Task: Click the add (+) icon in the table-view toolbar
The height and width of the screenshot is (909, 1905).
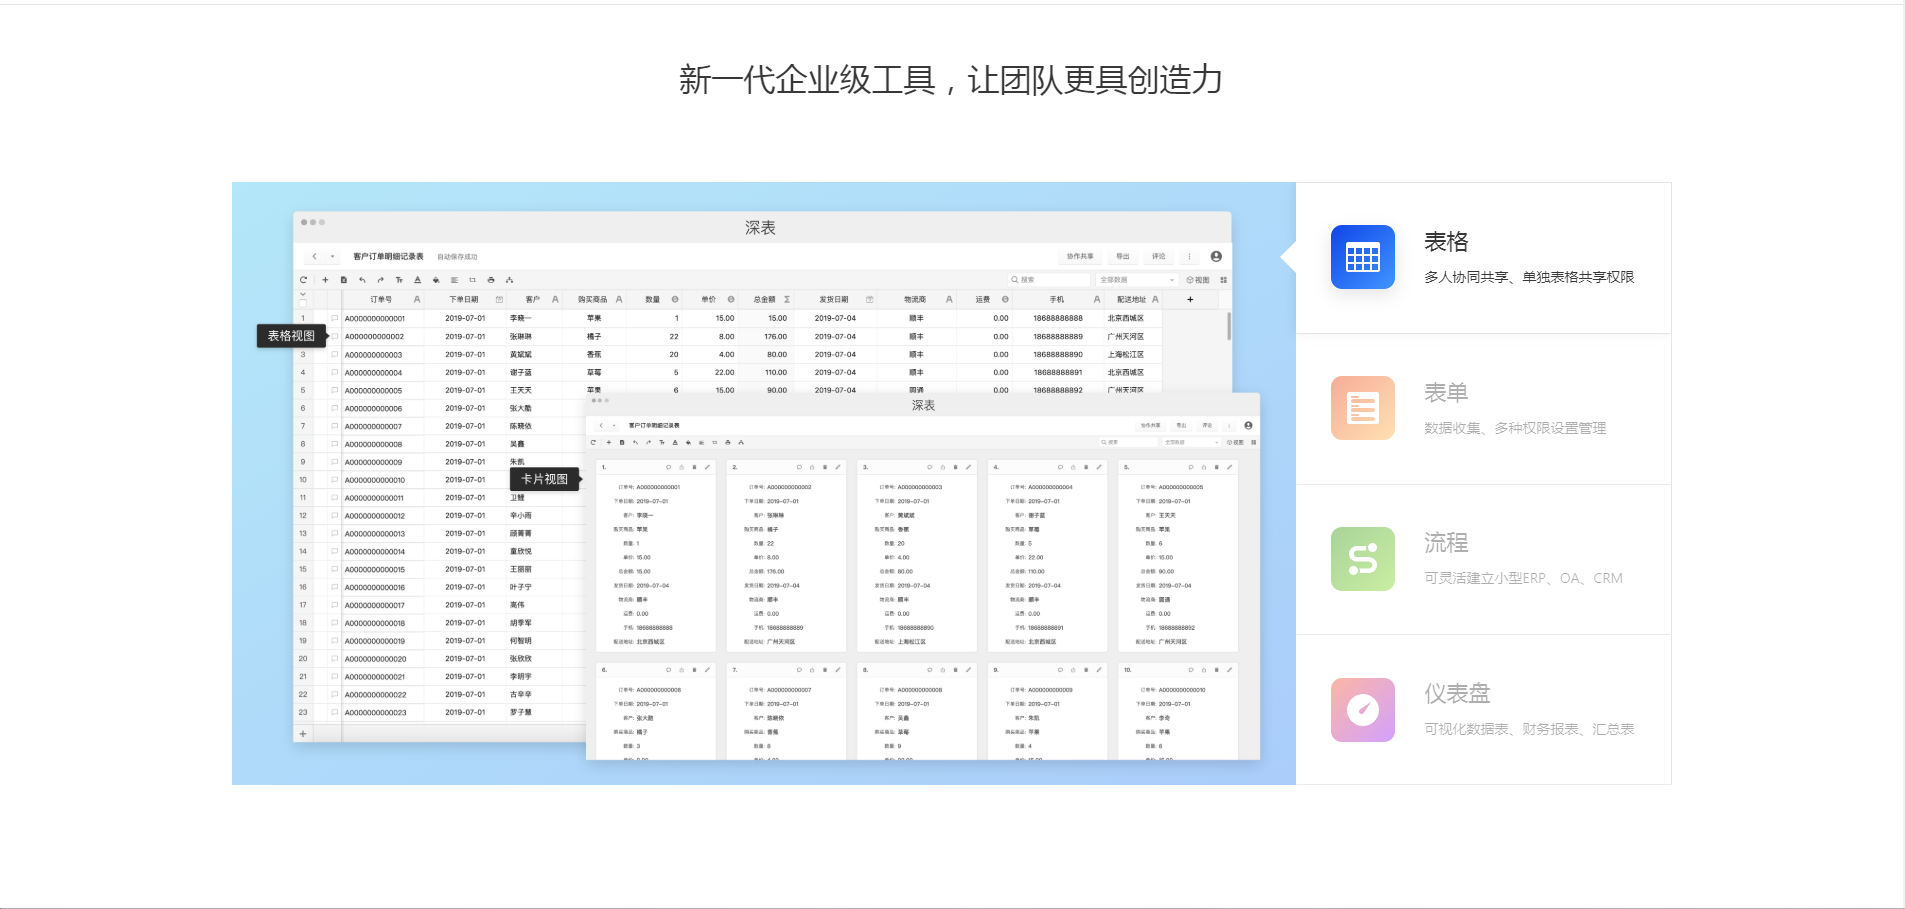Action: [325, 280]
